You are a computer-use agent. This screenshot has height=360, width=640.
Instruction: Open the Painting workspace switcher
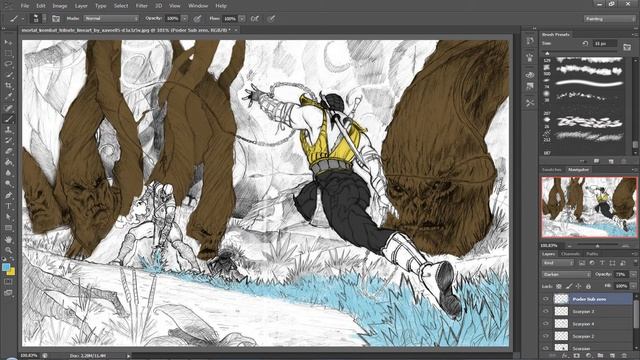click(609, 19)
